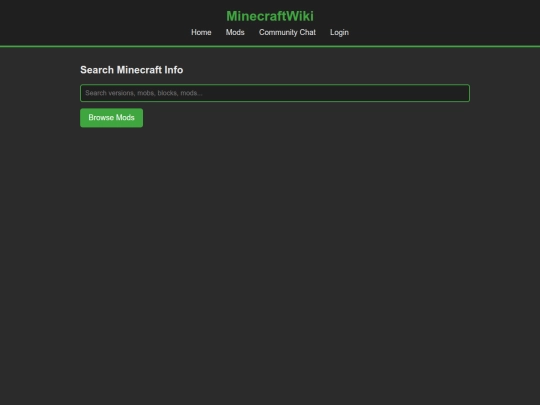This screenshot has width=540, height=405.
Task: Select the 'Search Minecraft Info' heading text
Action: click(132, 70)
